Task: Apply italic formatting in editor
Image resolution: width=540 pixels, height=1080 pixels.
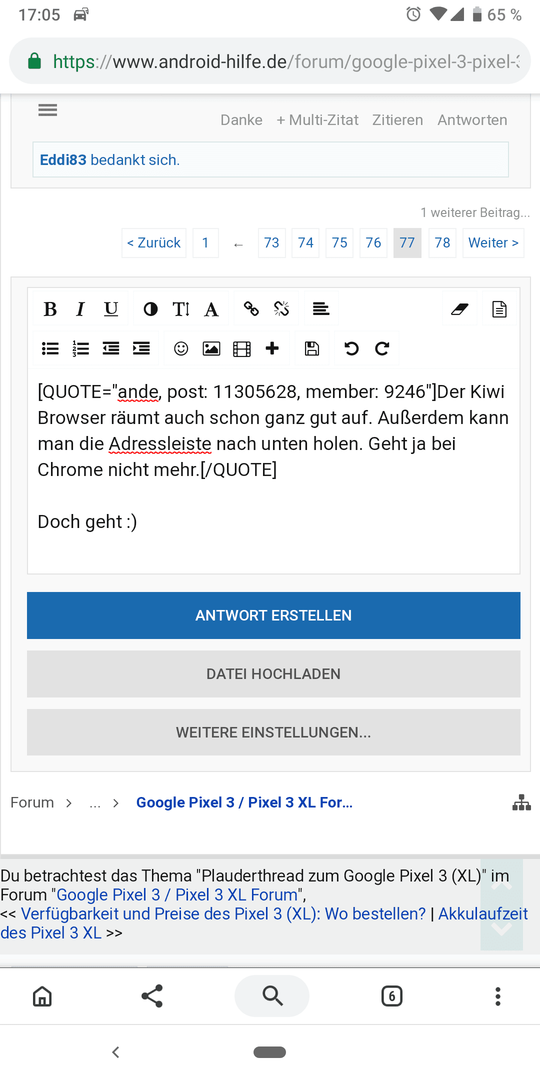Action: (x=81, y=309)
